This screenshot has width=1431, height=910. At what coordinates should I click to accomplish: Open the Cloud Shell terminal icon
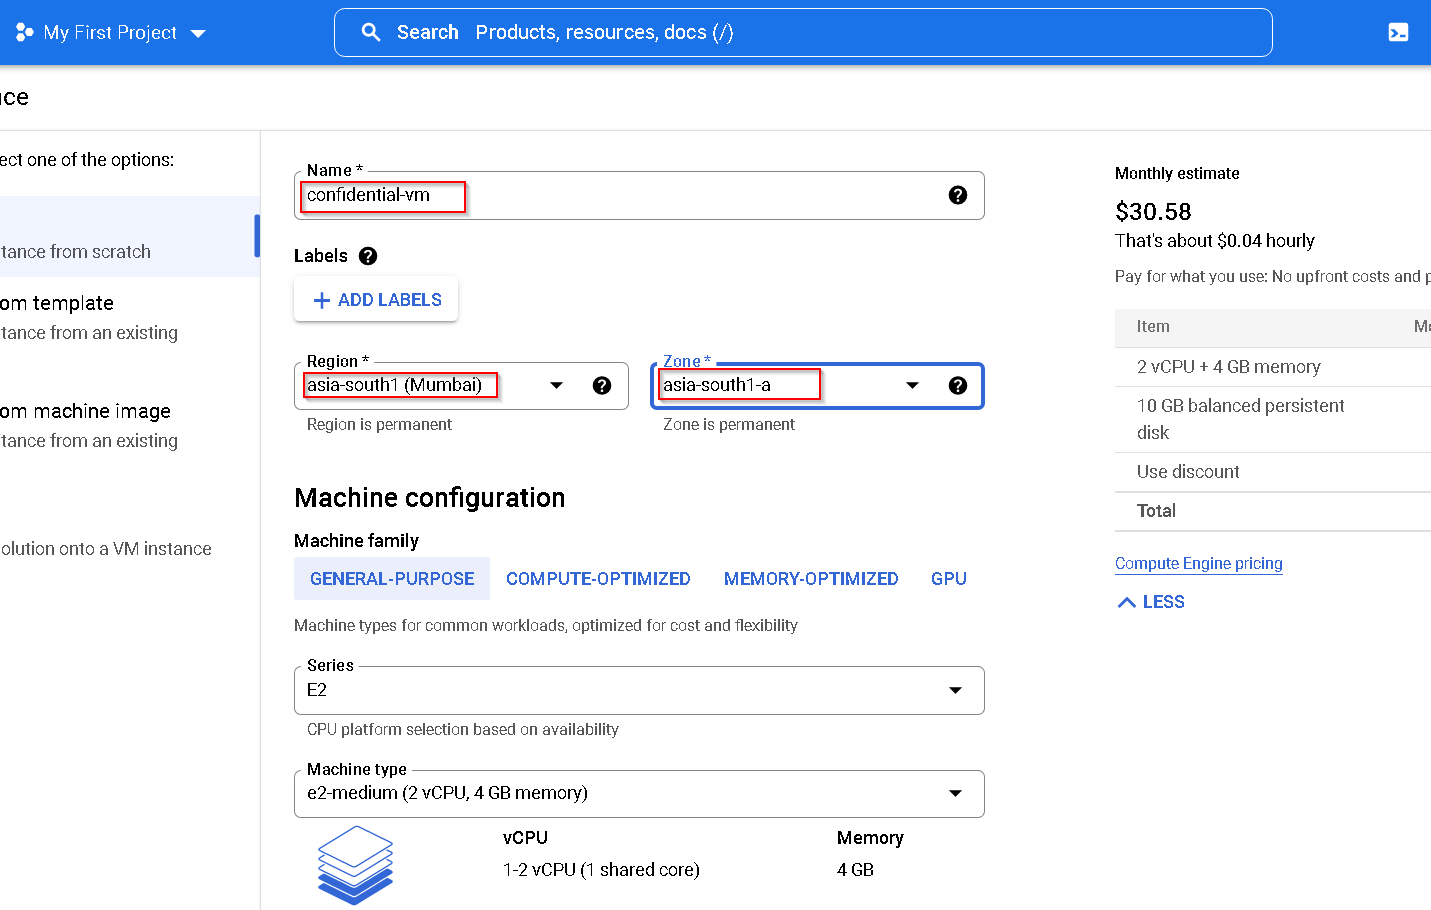point(1398,32)
